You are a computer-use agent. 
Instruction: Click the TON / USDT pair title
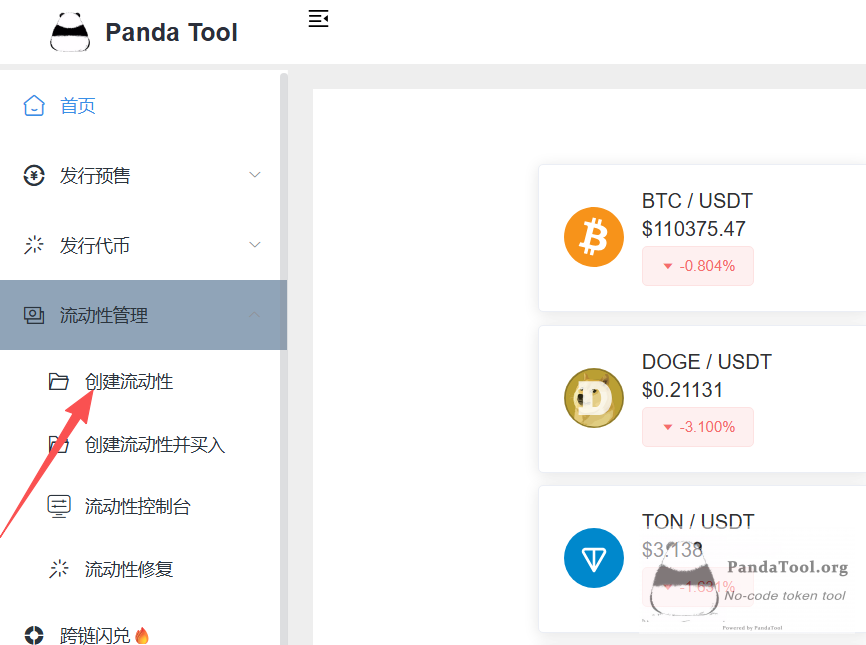click(x=698, y=521)
